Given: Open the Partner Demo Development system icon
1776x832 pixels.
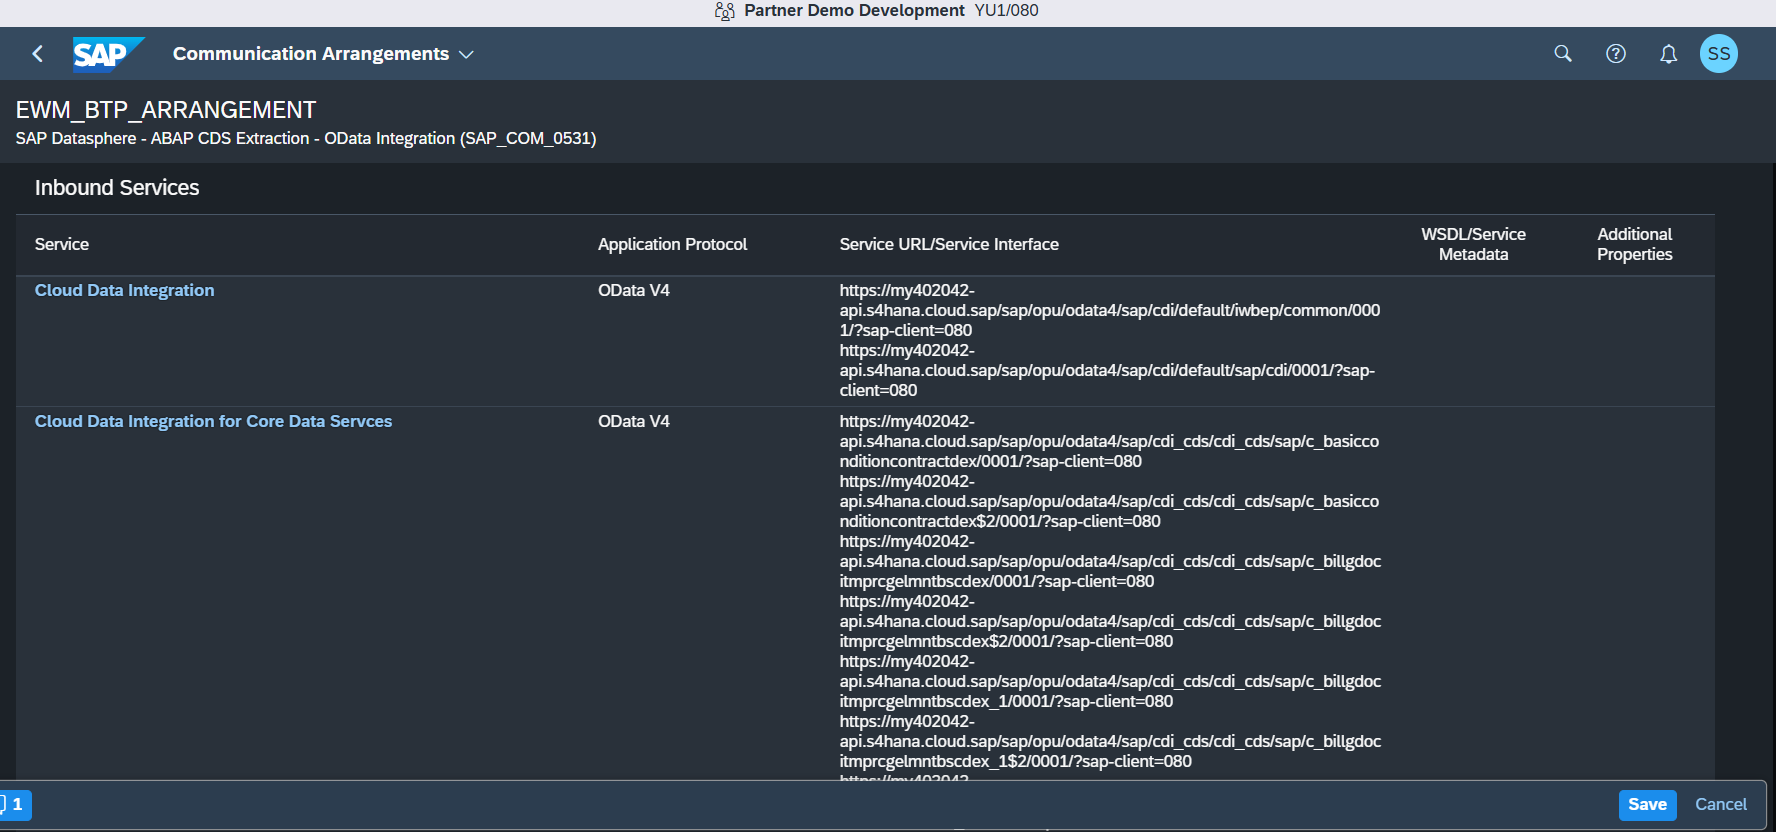Looking at the screenshot, I should (x=725, y=11).
